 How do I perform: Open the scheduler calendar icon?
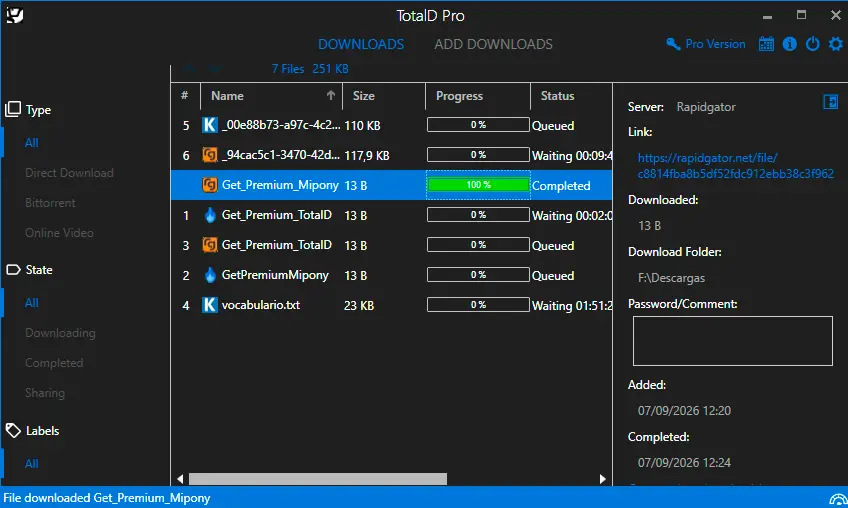point(766,44)
